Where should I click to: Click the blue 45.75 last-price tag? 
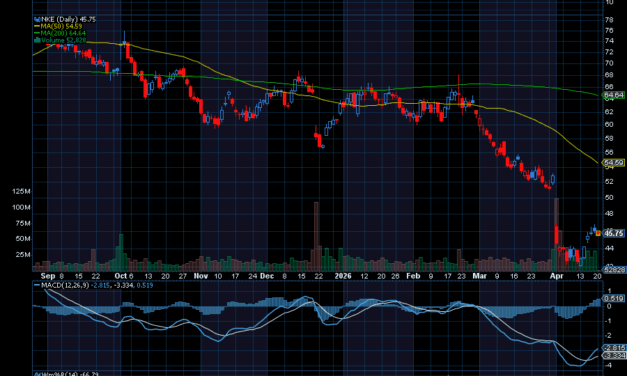pyautogui.click(x=614, y=233)
